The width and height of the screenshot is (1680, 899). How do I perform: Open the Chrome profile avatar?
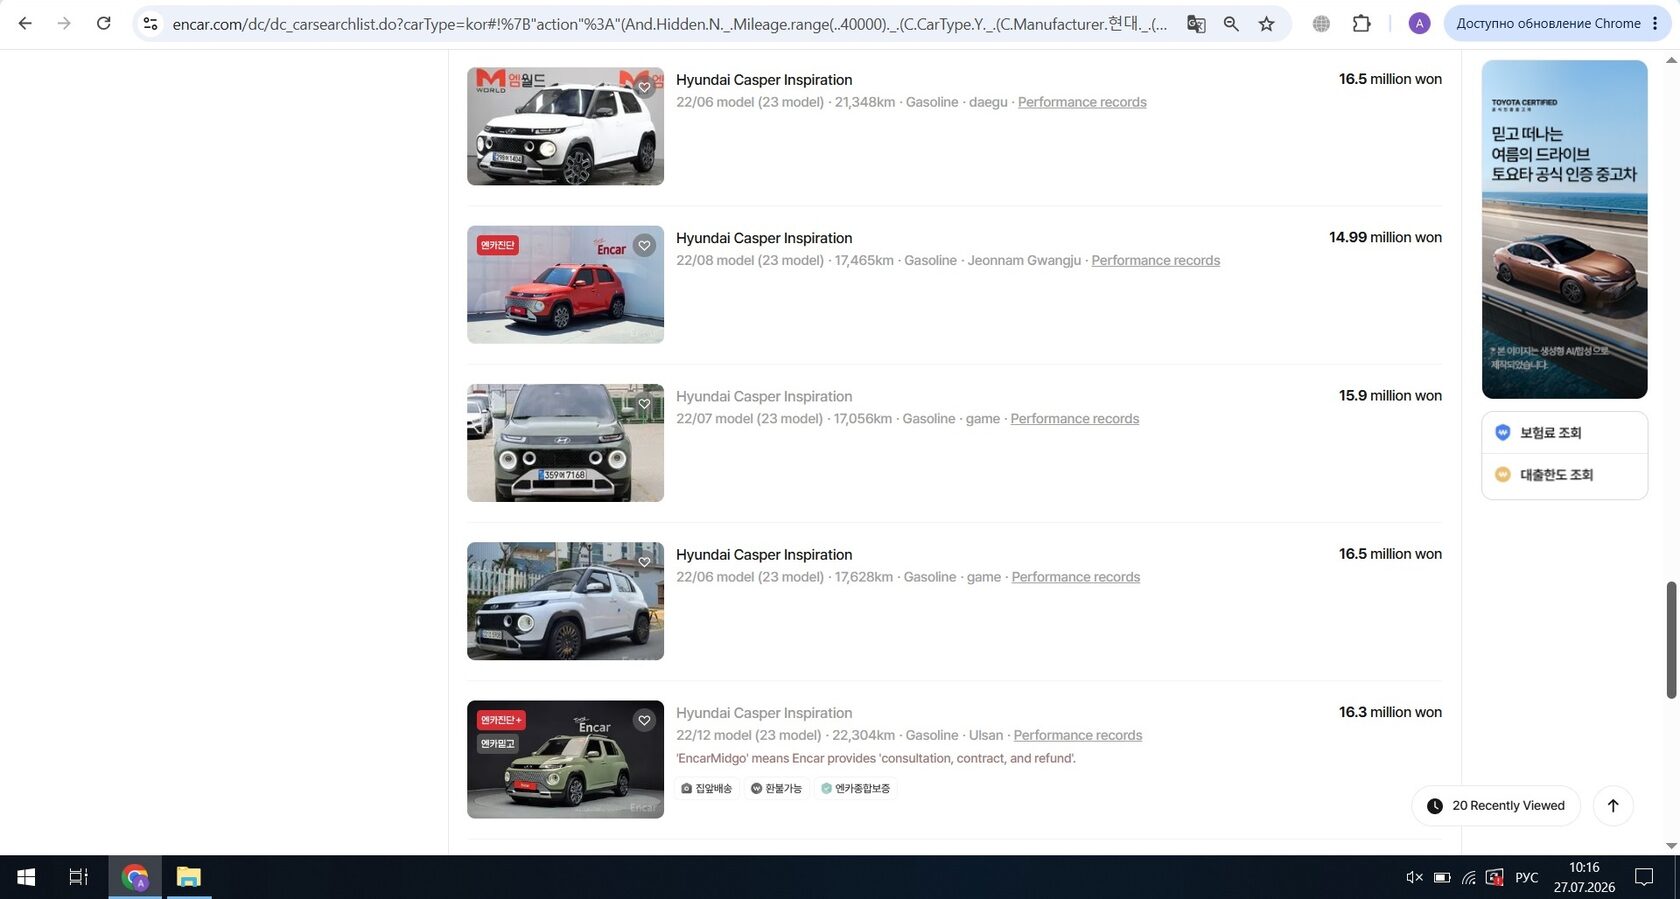pos(1419,23)
